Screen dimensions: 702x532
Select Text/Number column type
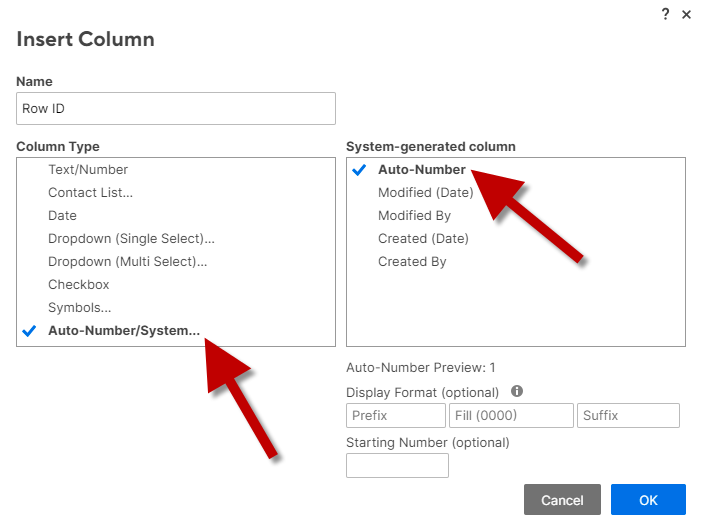pyautogui.click(x=88, y=170)
